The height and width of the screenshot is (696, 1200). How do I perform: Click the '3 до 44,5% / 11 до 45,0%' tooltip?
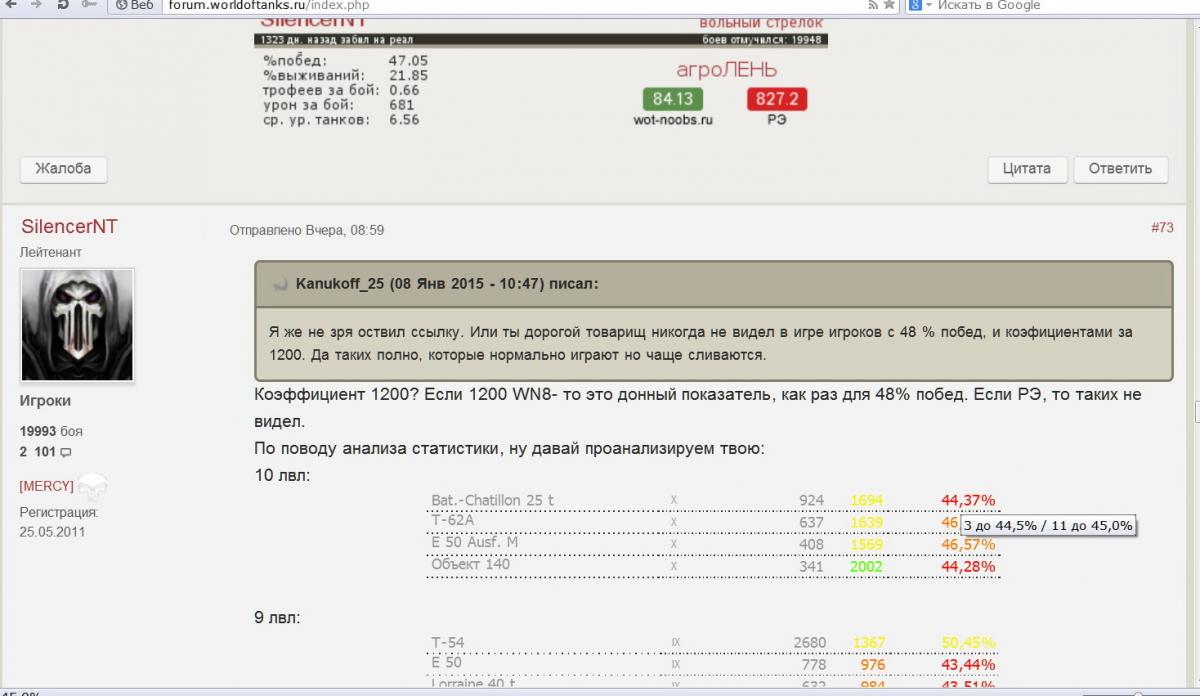[x=1048, y=525]
